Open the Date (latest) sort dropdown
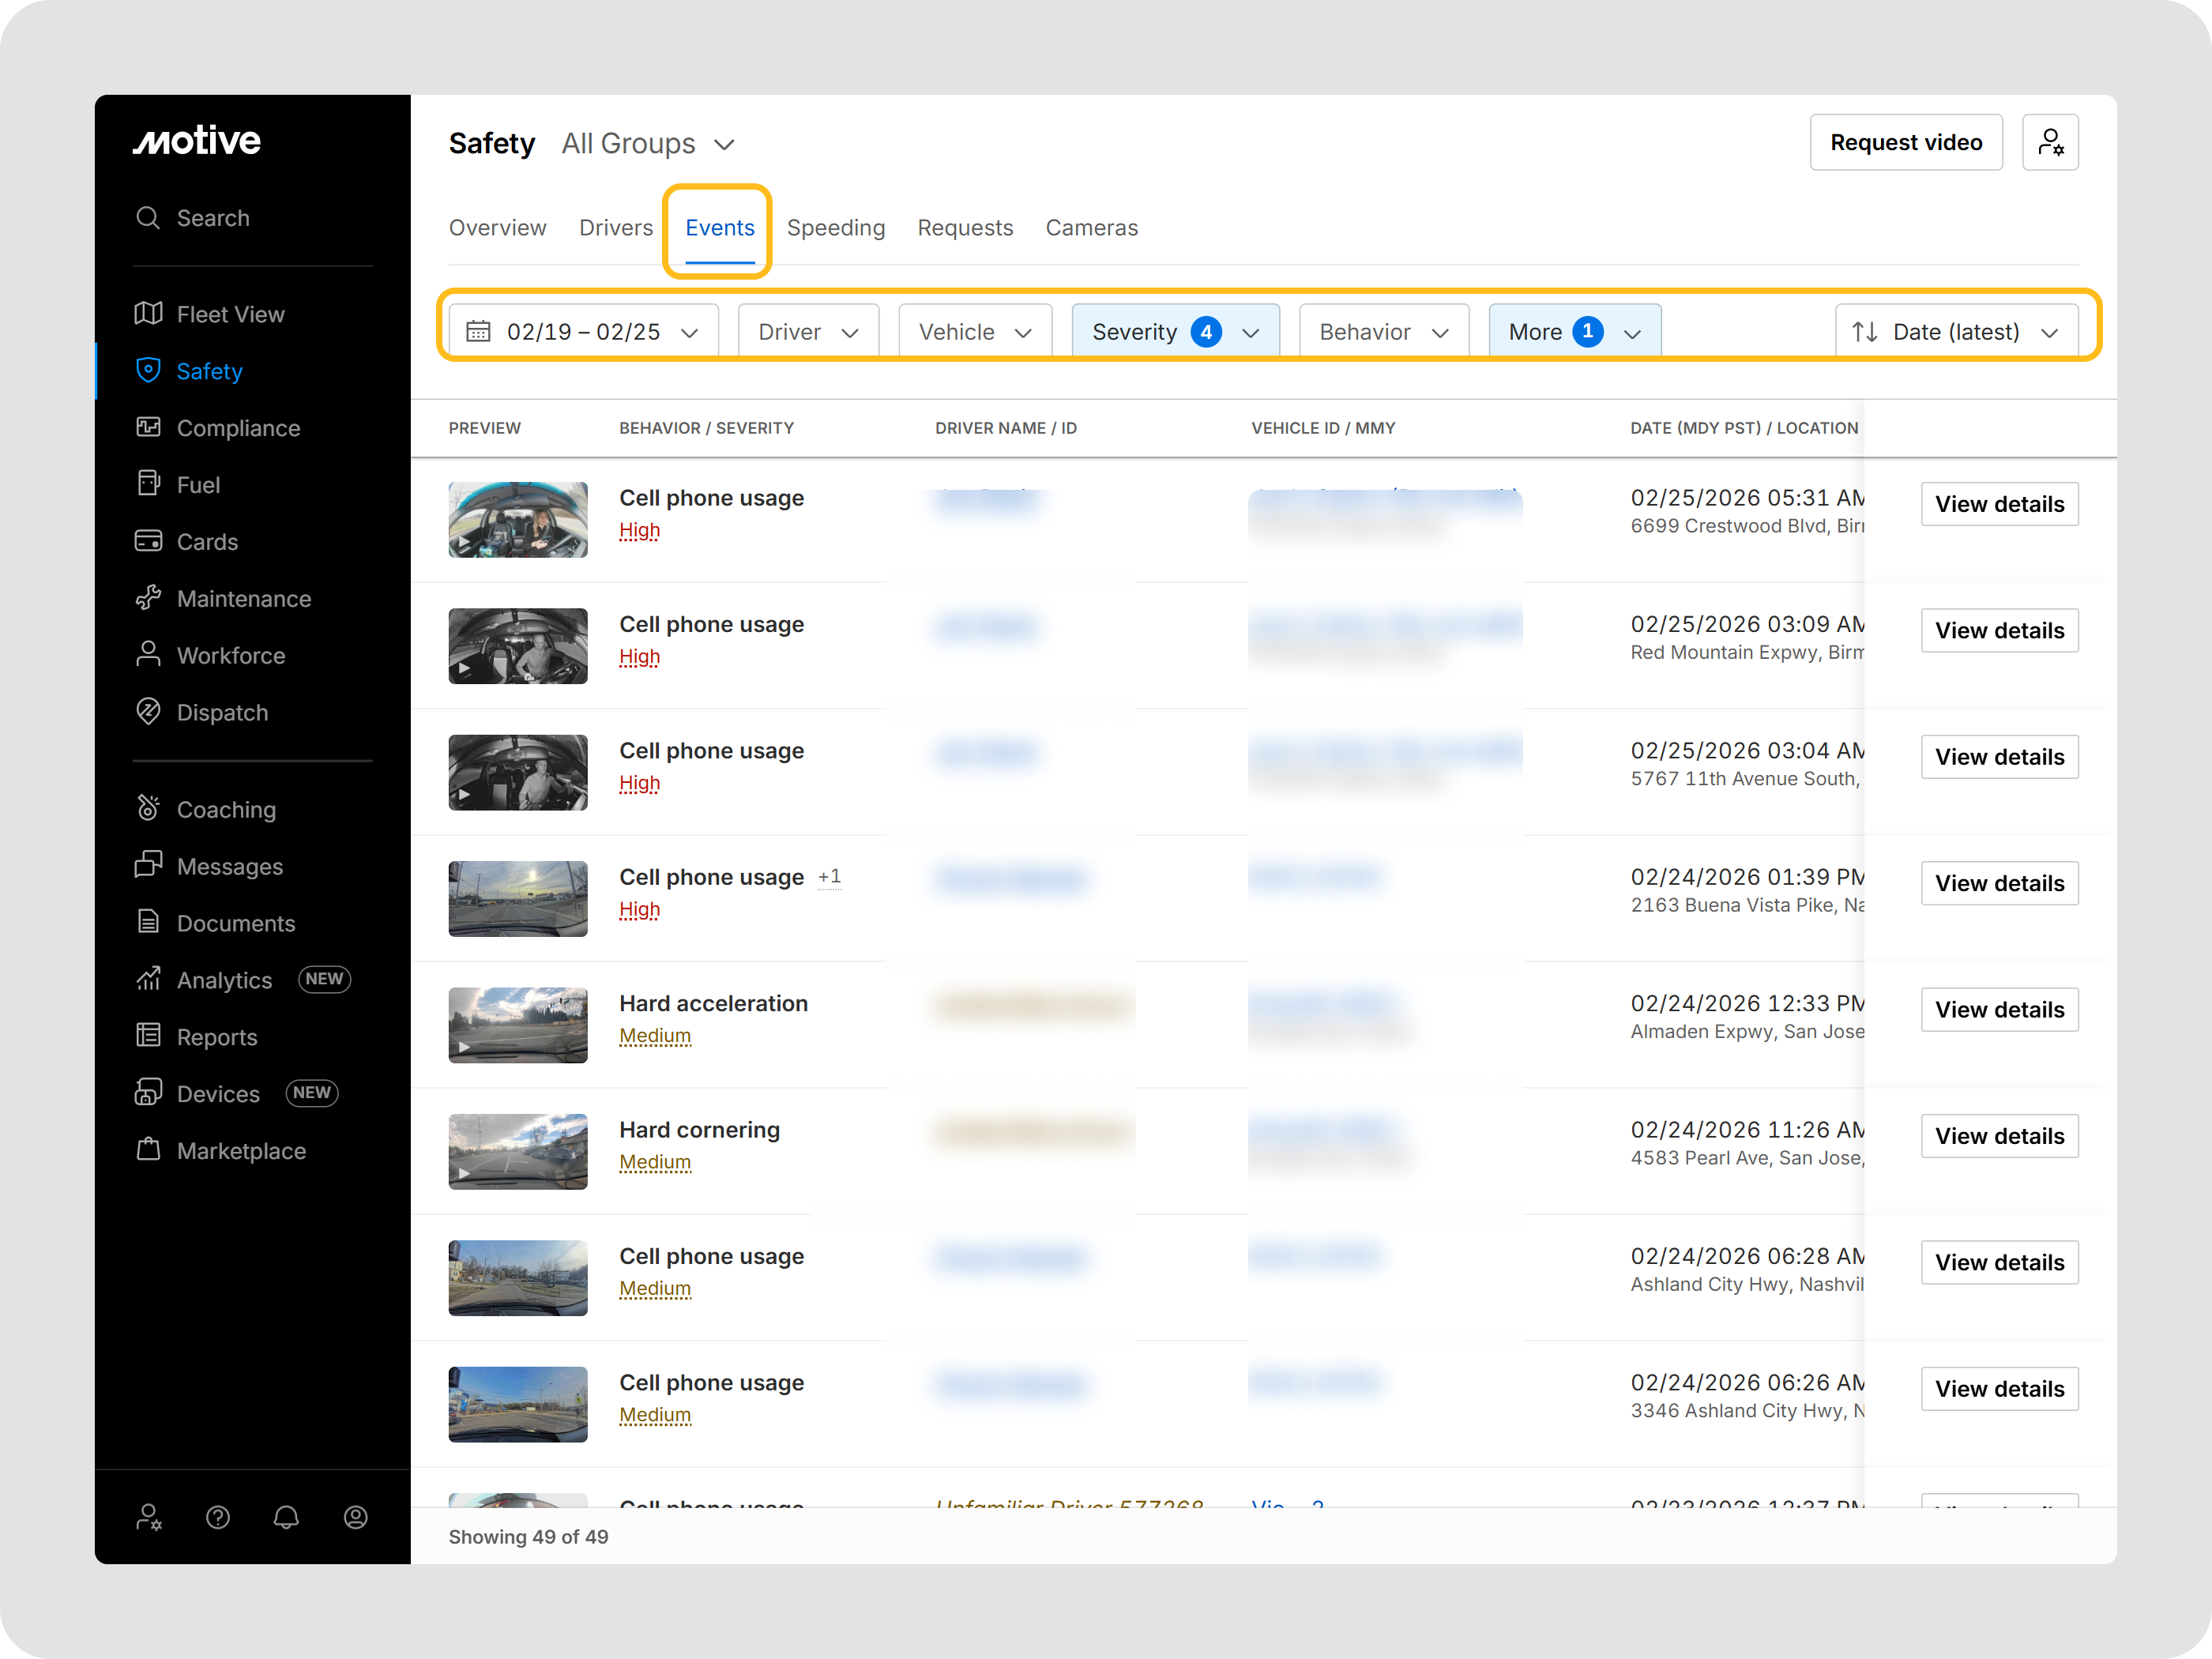 click(1955, 332)
